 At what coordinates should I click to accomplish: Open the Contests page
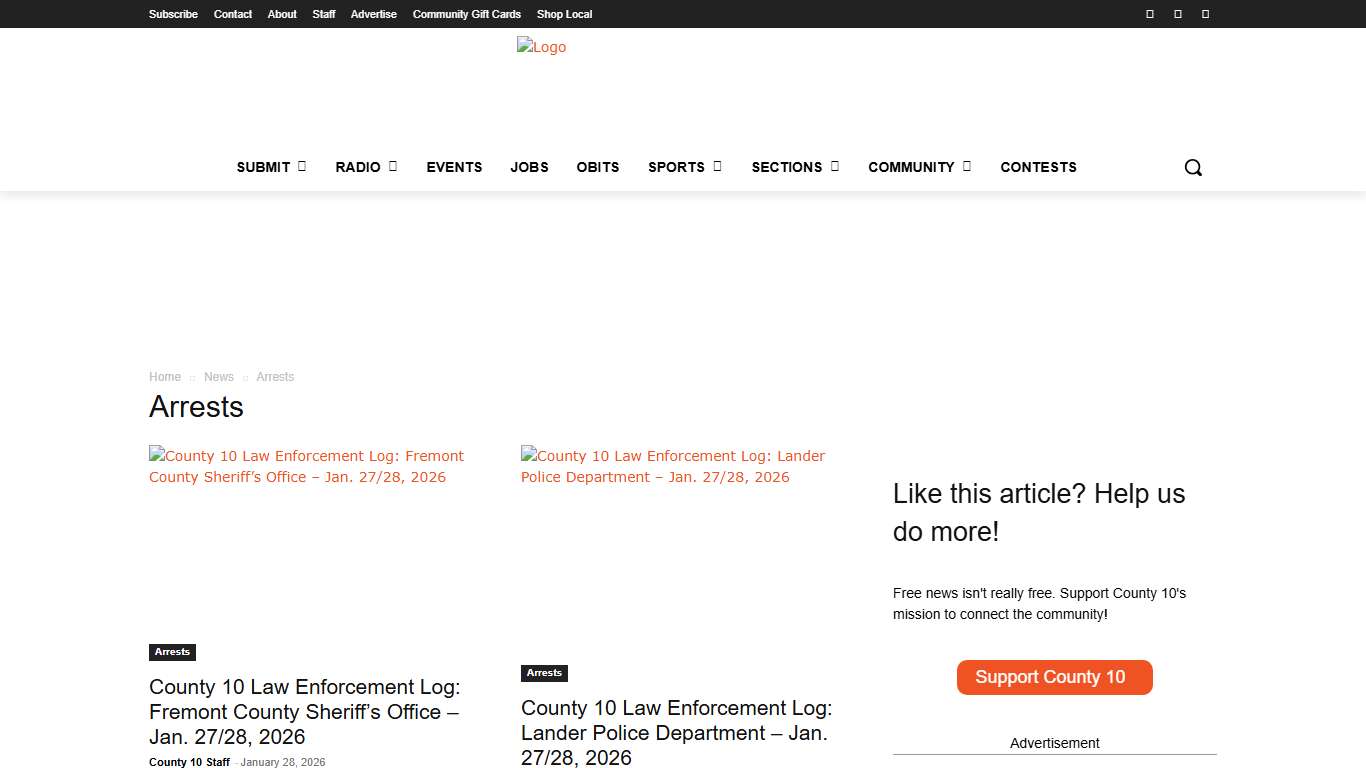pos(1038,167)
